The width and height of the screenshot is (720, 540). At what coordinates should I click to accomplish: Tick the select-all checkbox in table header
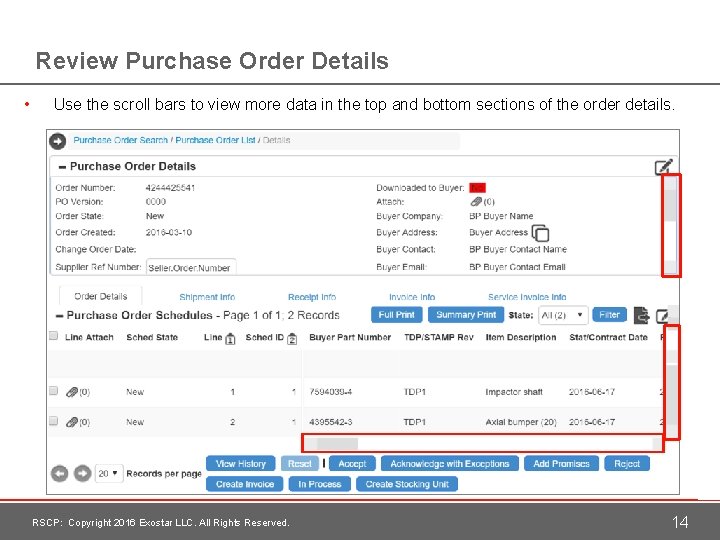tap(53, 336)
